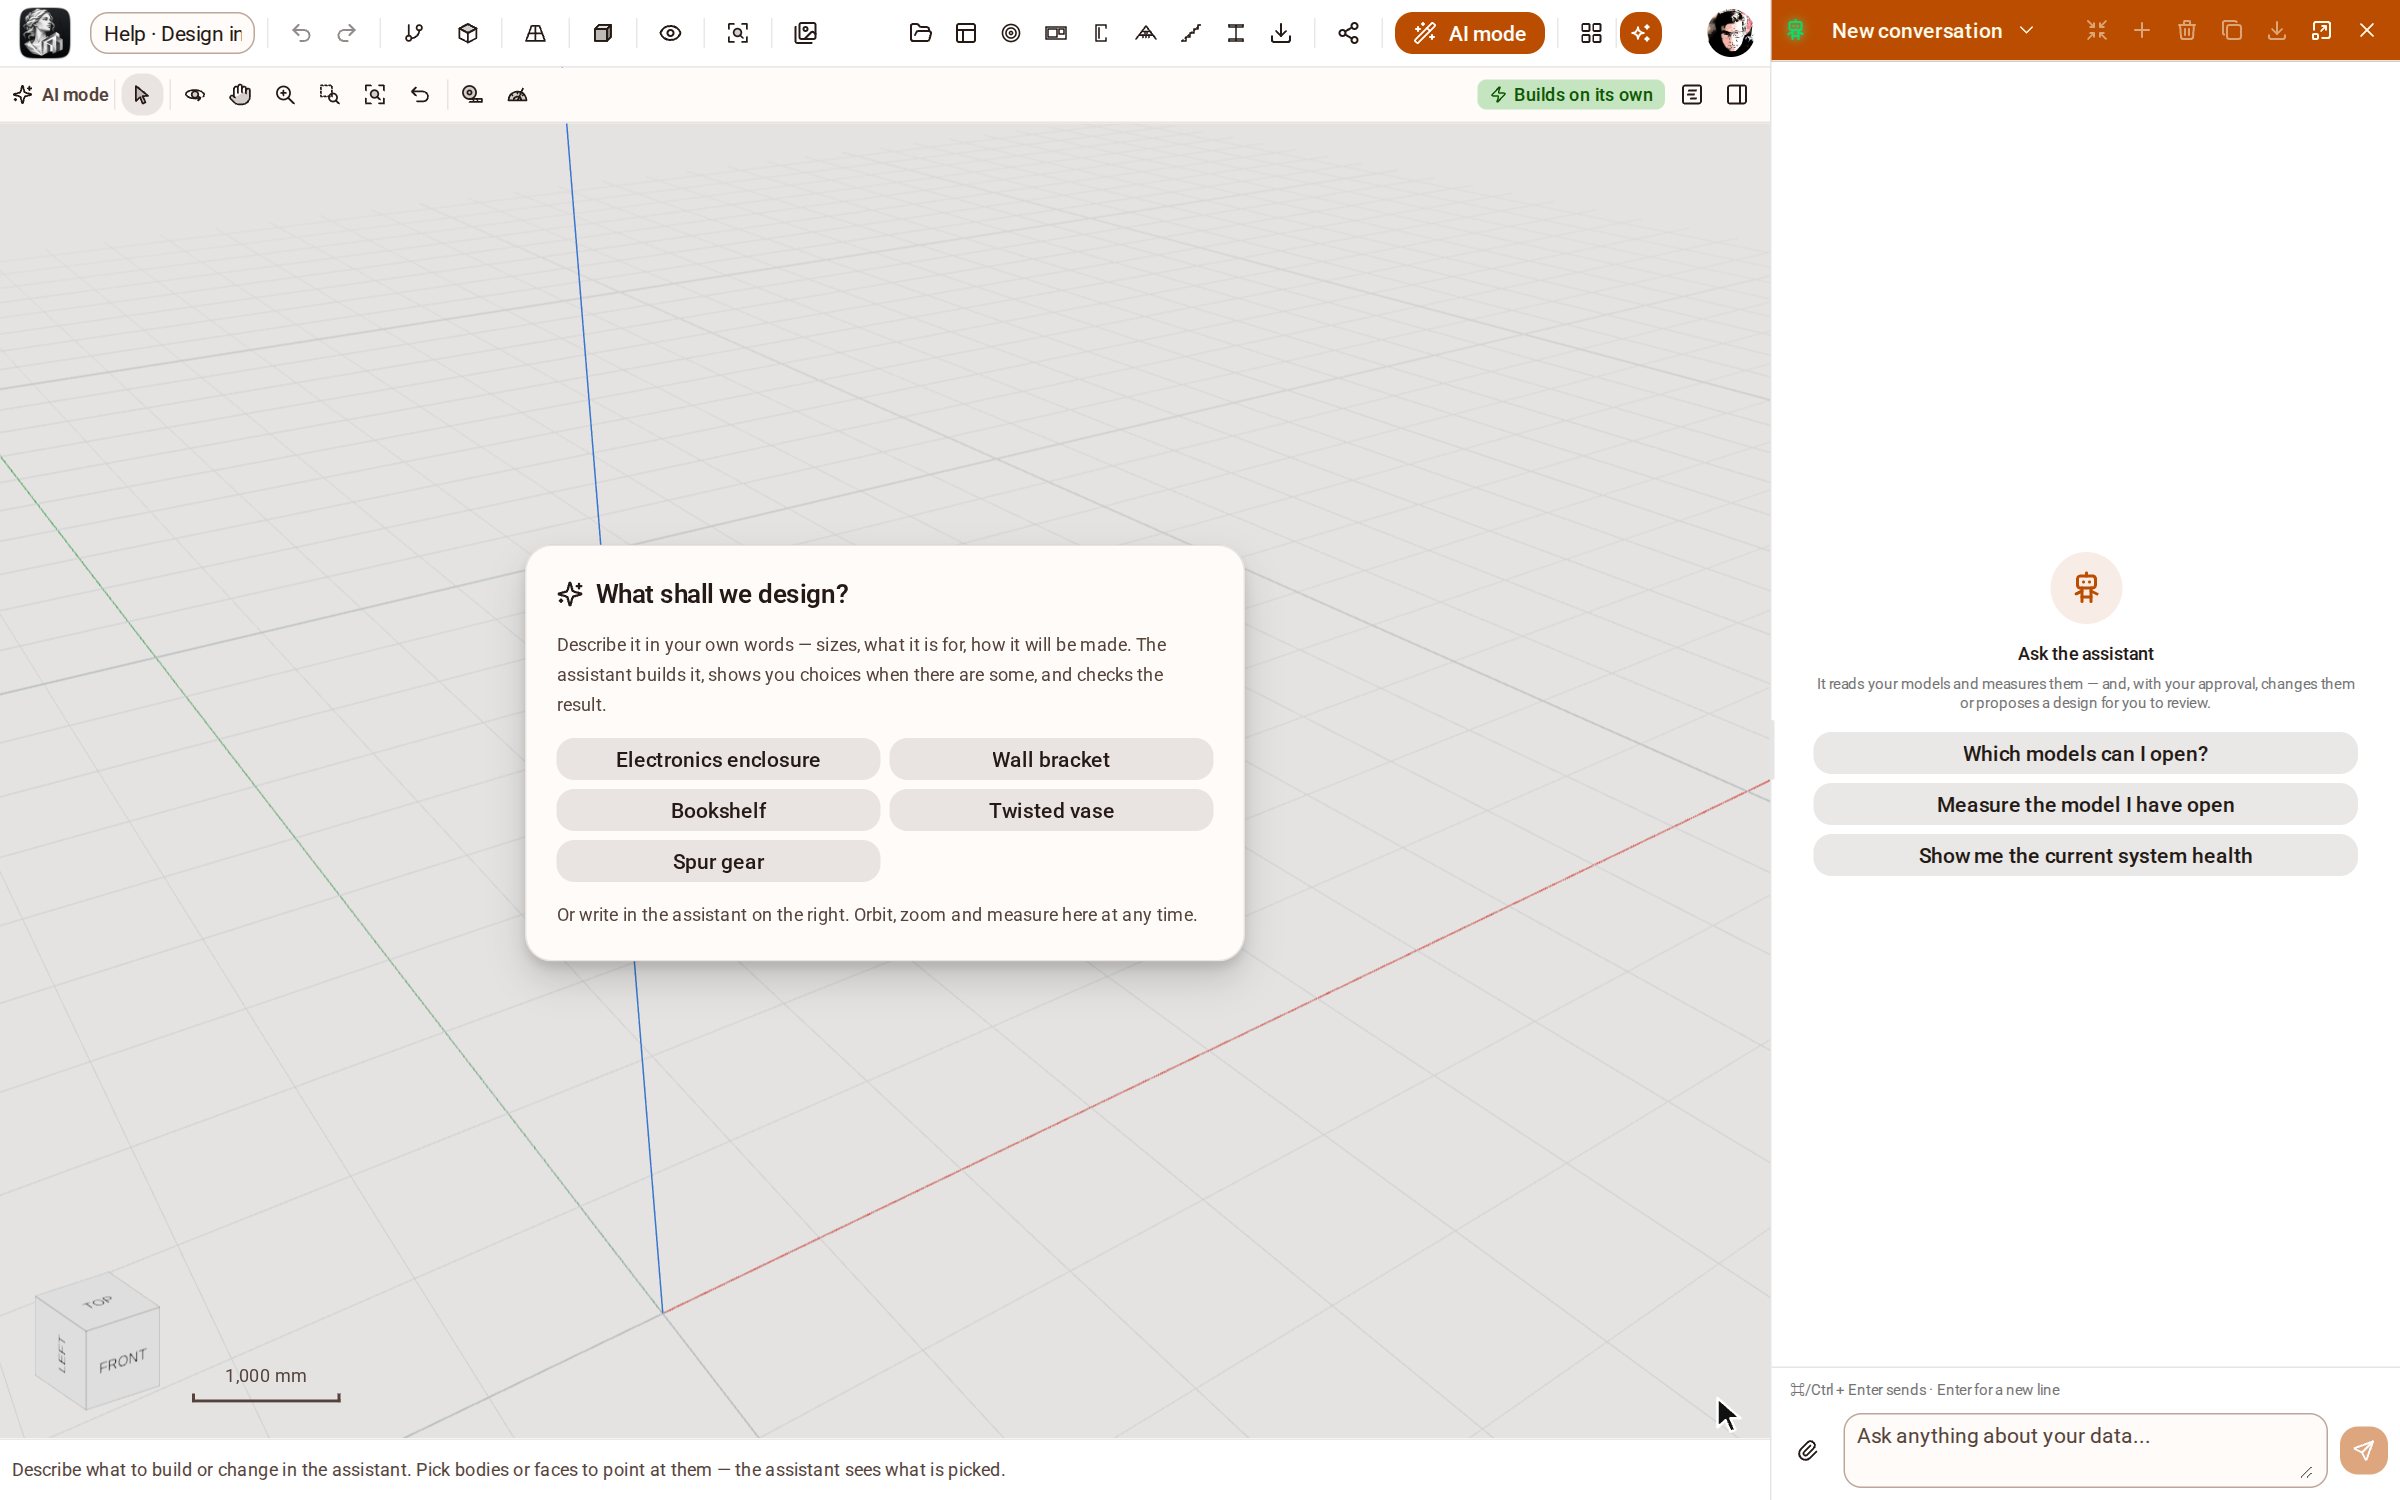Open the user profile avatar
The height and width of the screenshot is (1500, 2400).
point(1730,33)
